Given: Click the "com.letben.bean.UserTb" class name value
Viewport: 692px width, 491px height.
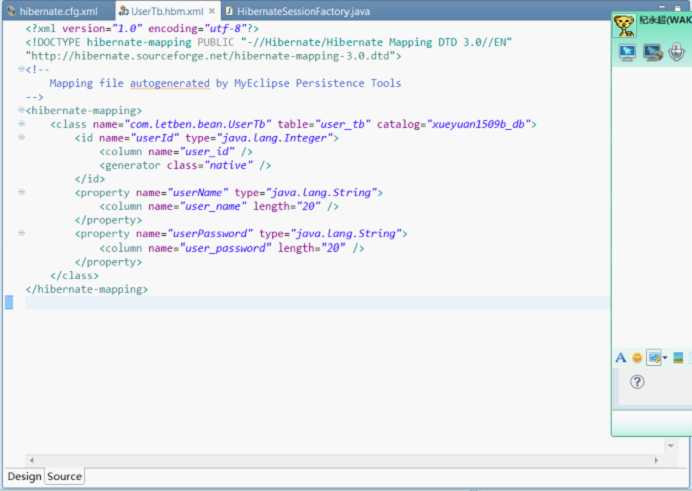Looking at the screenshot, I should 198,124.
